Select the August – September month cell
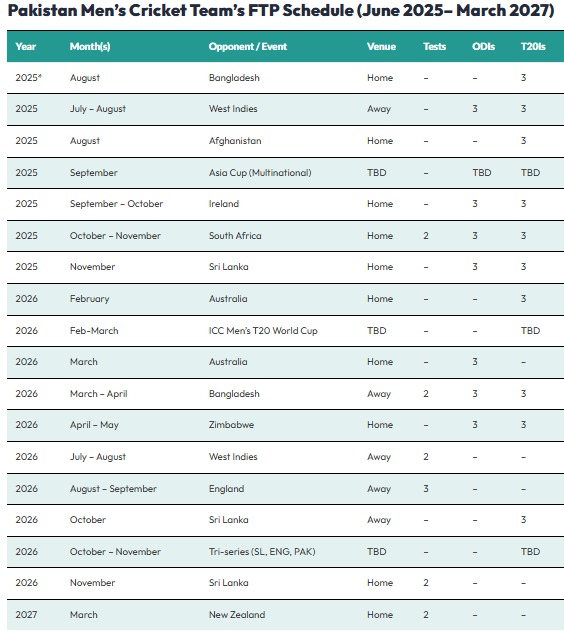 tap(113, 488)
